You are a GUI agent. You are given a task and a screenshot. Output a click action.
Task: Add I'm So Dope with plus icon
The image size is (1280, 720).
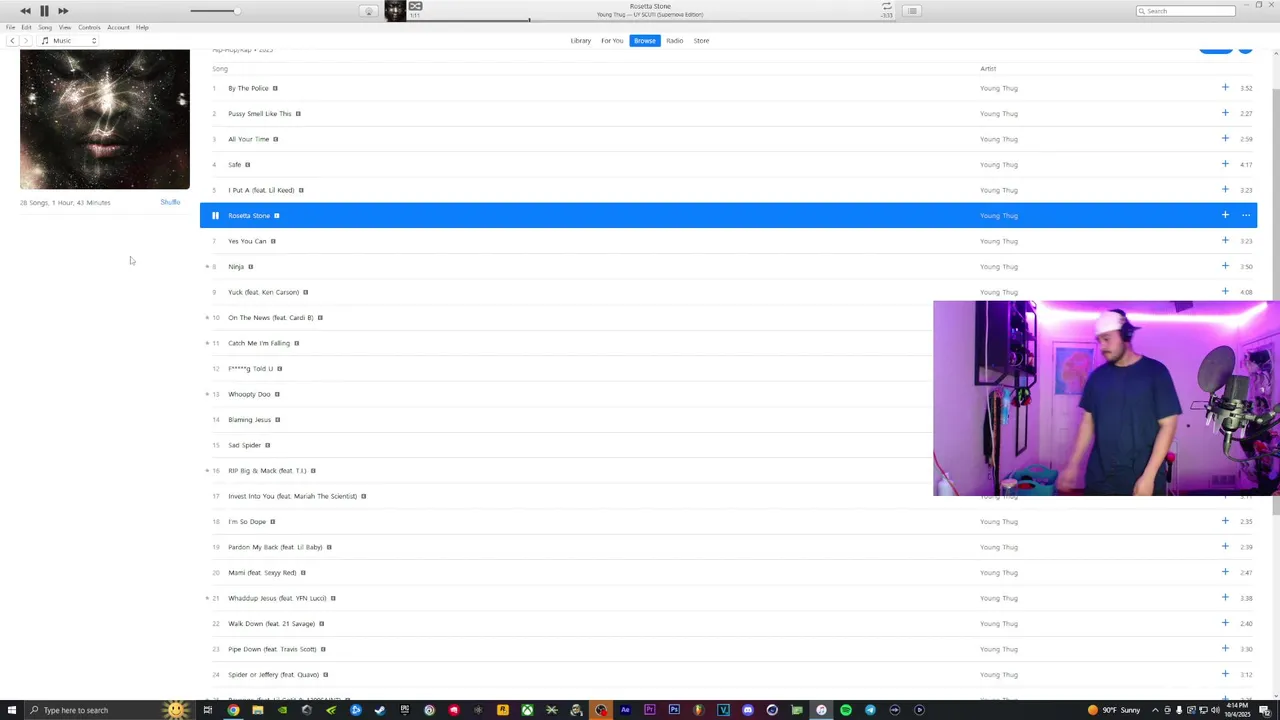point(1225,521)
